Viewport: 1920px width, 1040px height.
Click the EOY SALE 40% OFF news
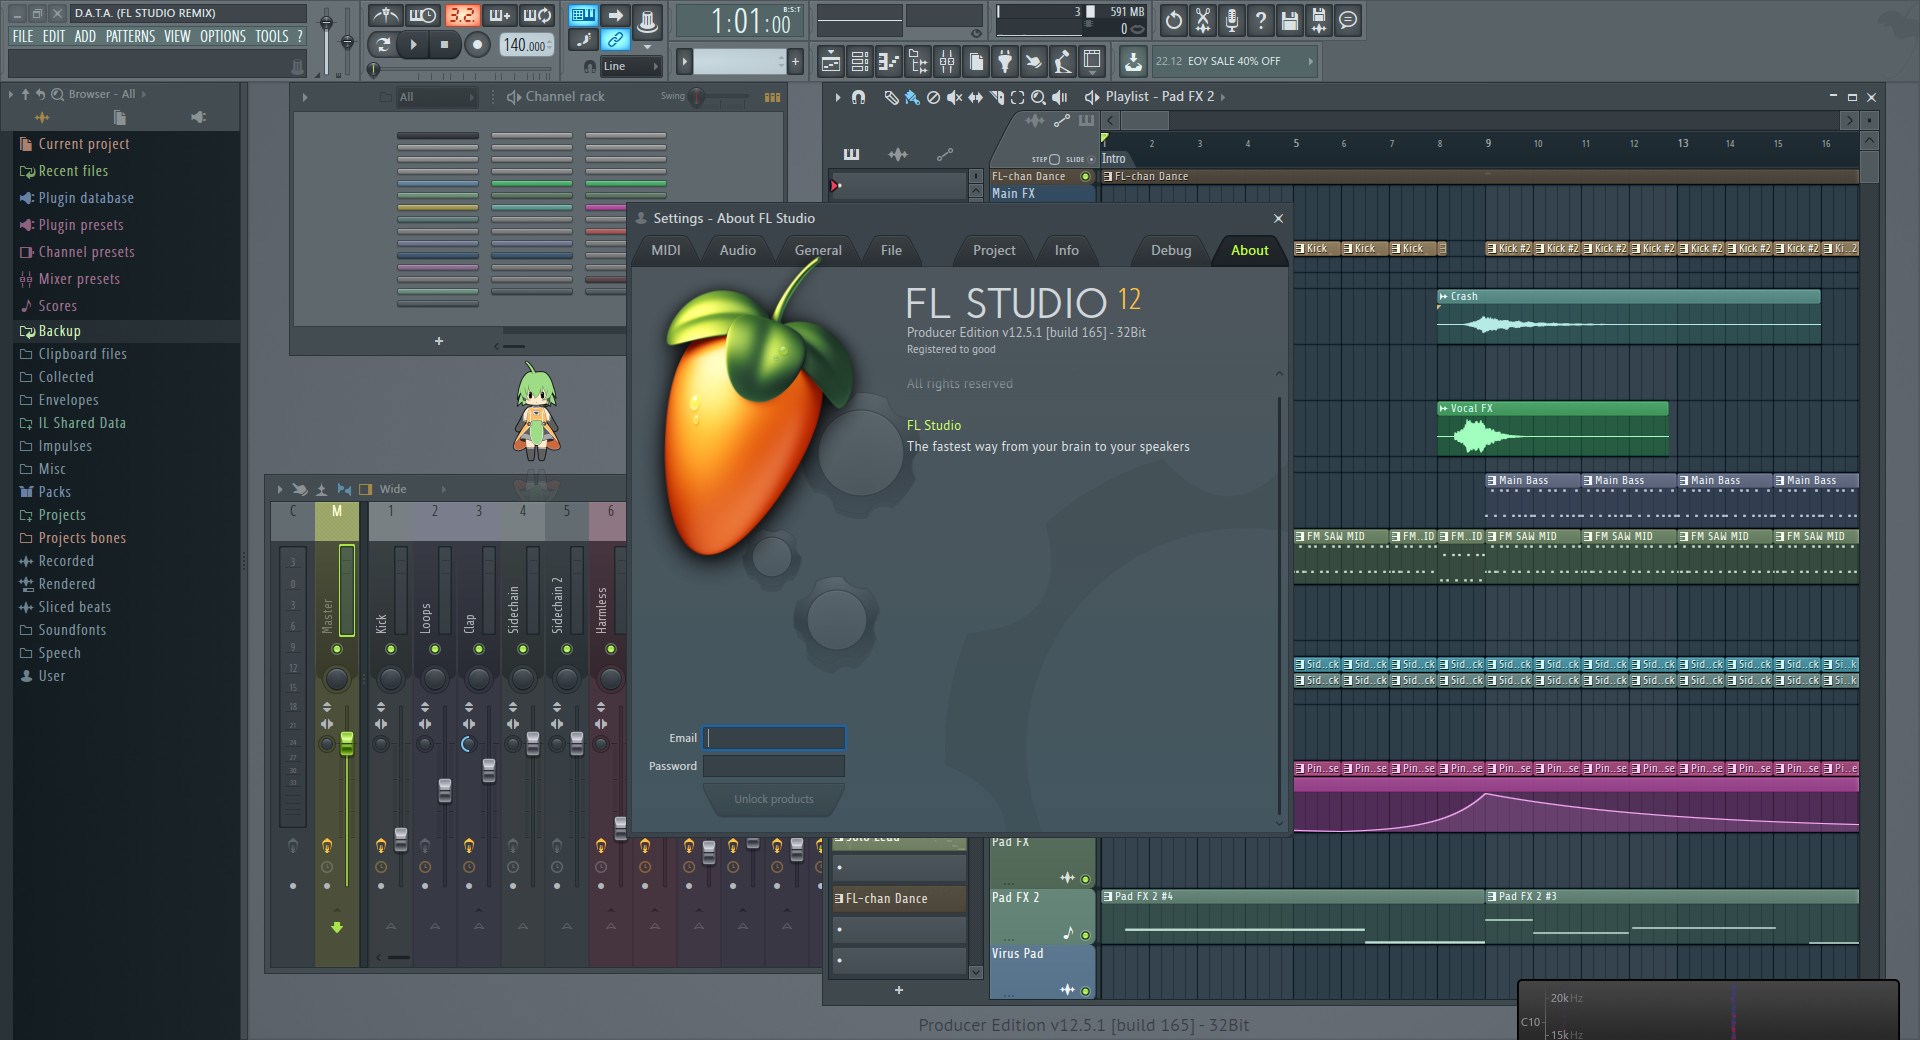1232,61
